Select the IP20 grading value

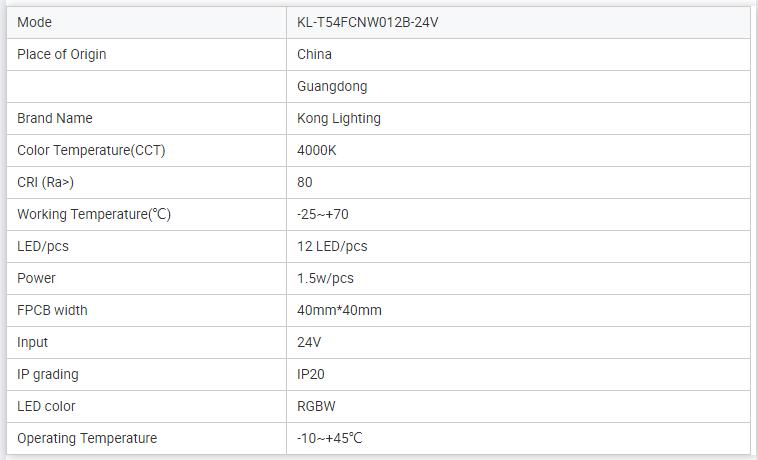click(311, 374)
